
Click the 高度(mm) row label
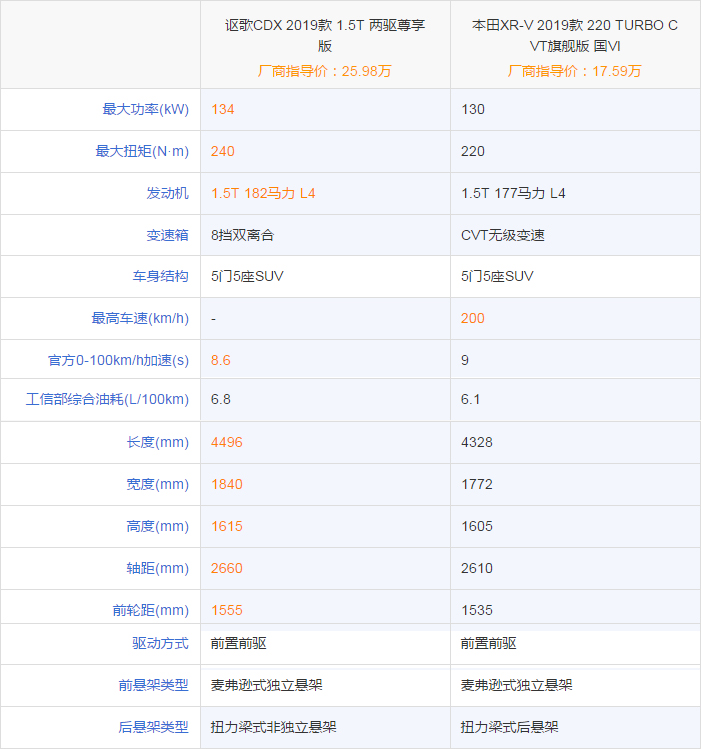click(x=158, y=526)
